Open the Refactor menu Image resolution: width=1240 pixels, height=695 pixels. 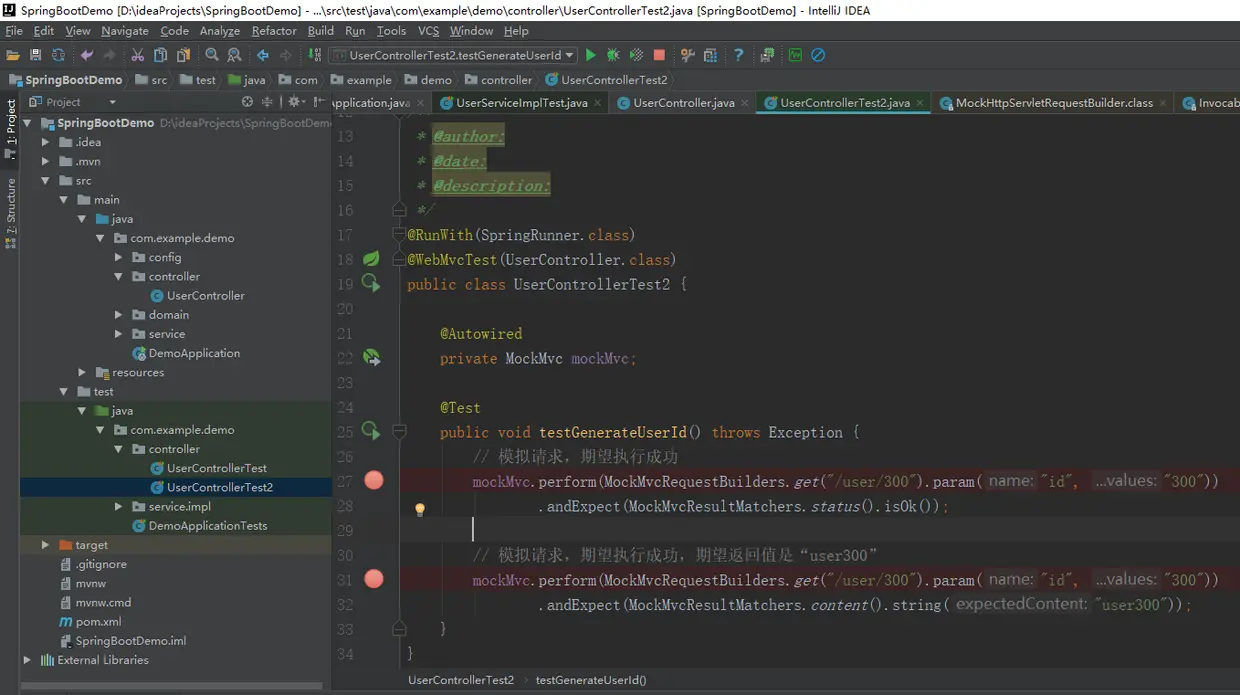tap(273, 31)
